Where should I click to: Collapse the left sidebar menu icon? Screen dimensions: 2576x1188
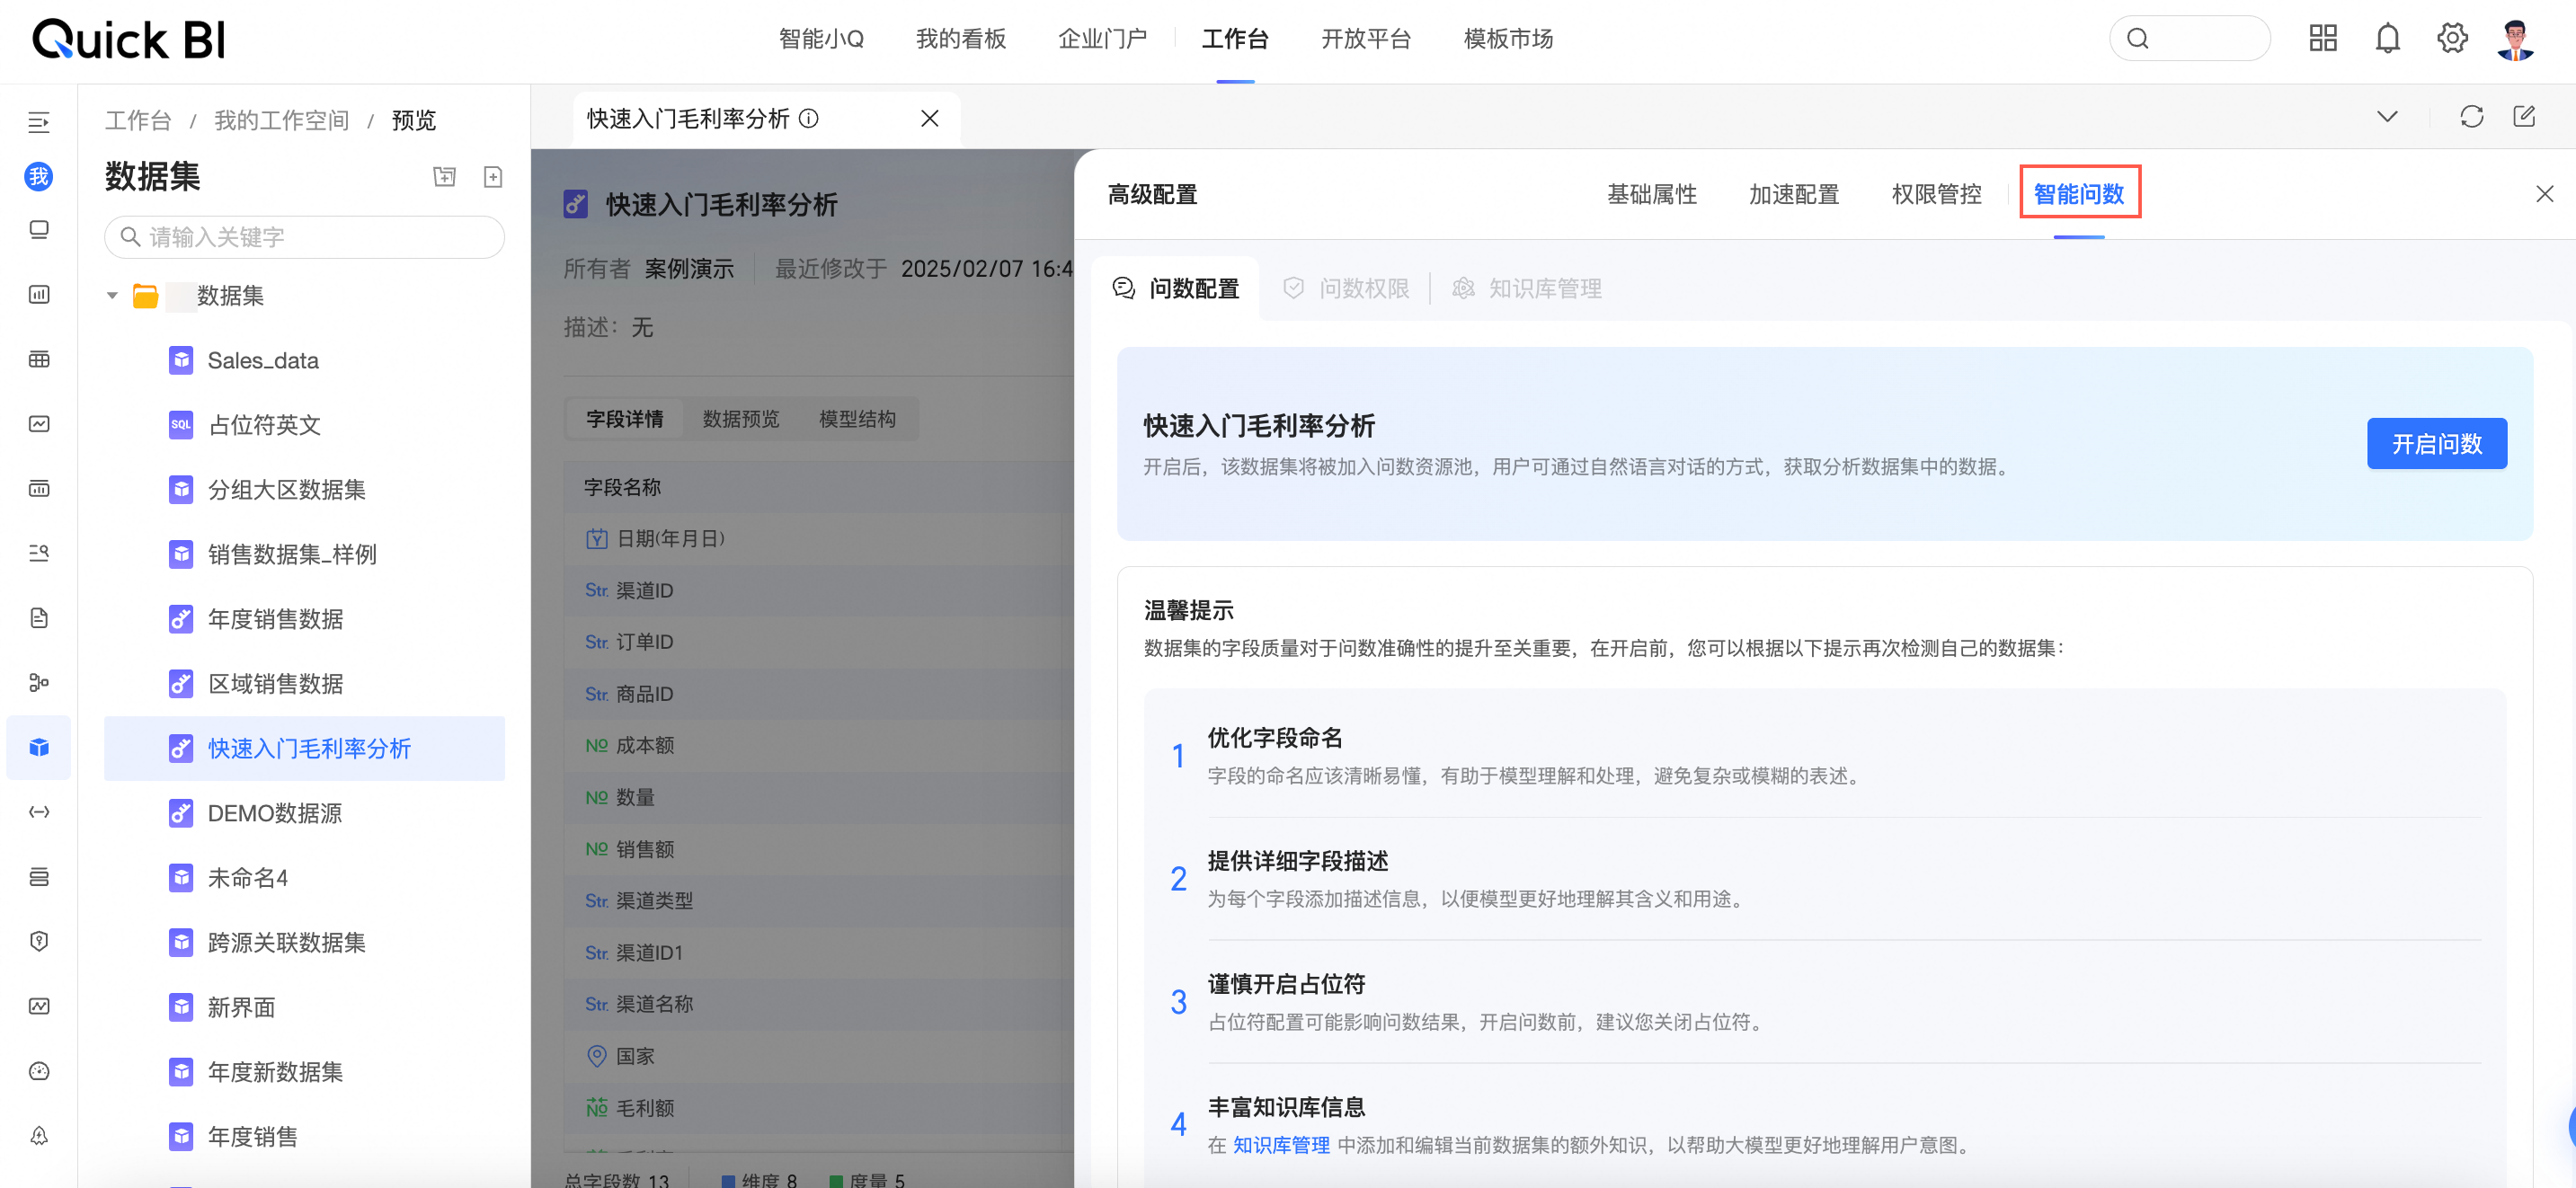(39, 122)
